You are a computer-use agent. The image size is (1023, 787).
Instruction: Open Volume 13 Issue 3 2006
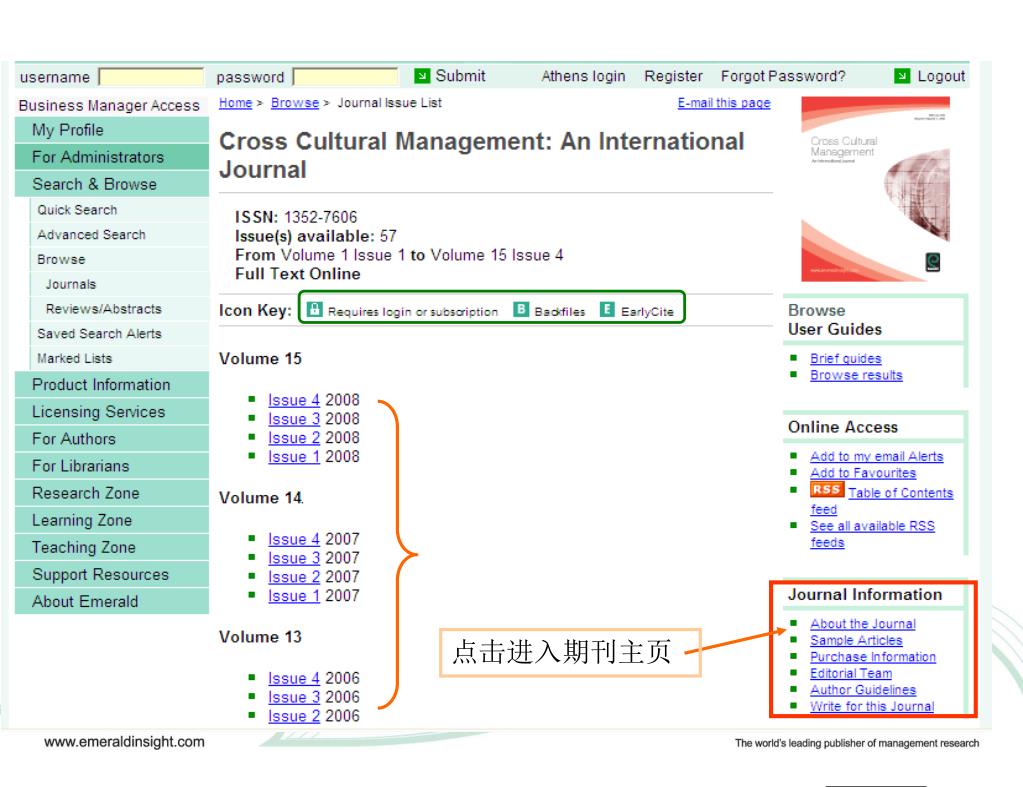[294, 697]
